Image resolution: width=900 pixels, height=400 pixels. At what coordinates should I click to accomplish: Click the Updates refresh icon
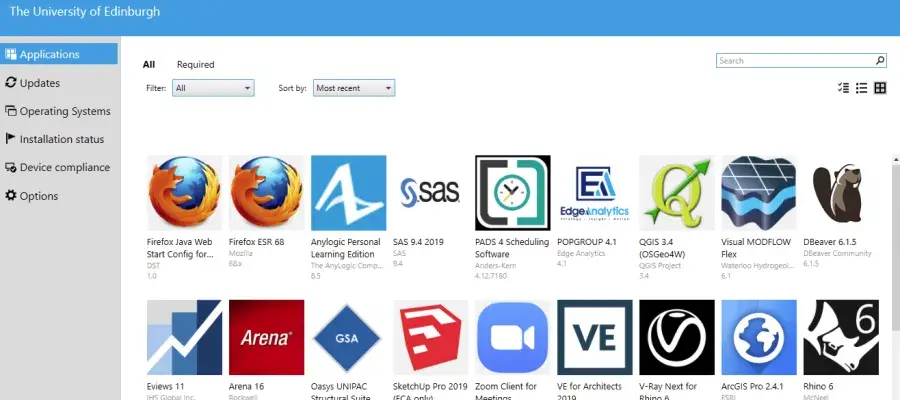tap(10, 83)
